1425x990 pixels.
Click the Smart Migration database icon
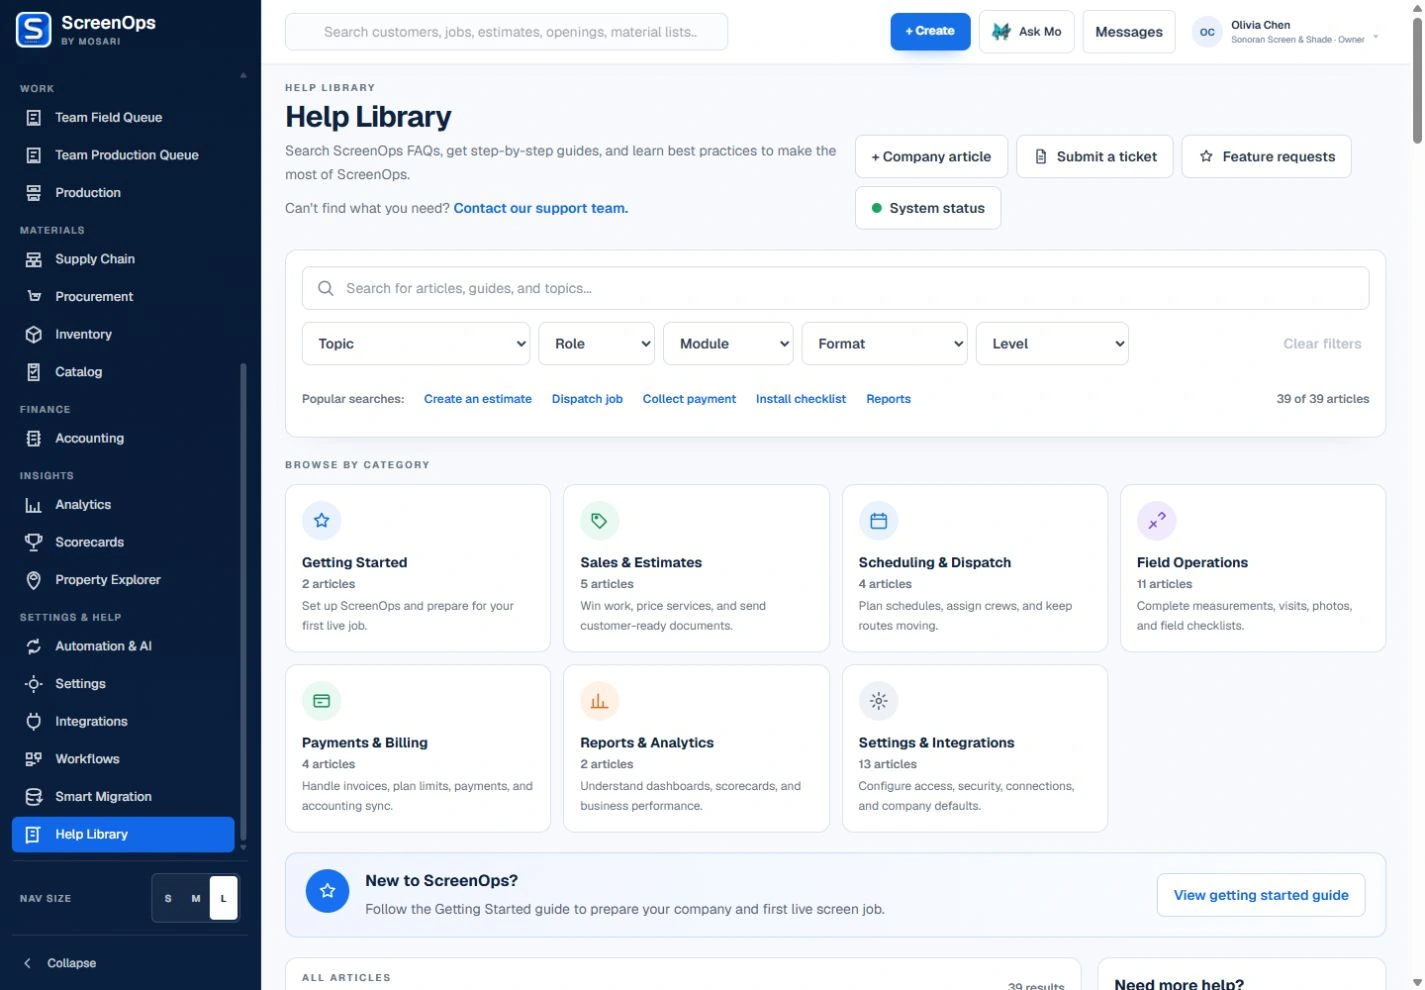33,797
